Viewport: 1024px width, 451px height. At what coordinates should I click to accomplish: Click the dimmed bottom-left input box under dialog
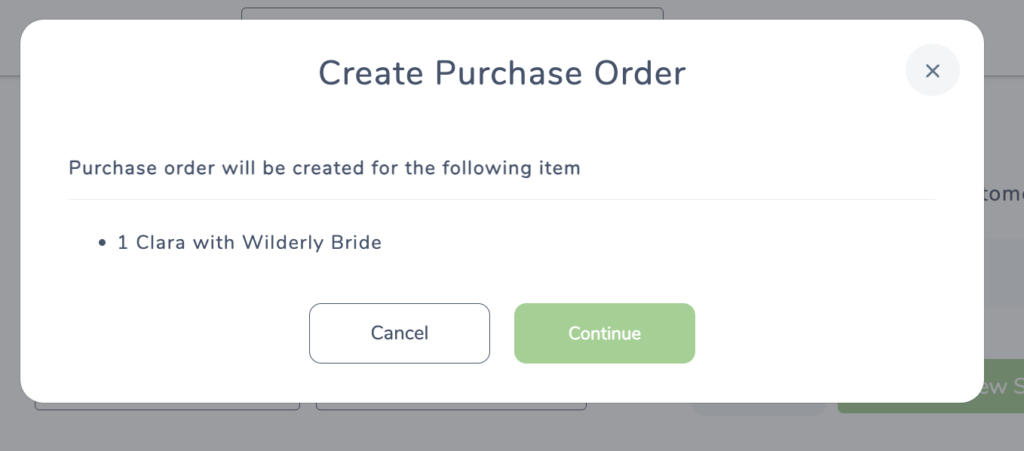click(x=167, y=407)
